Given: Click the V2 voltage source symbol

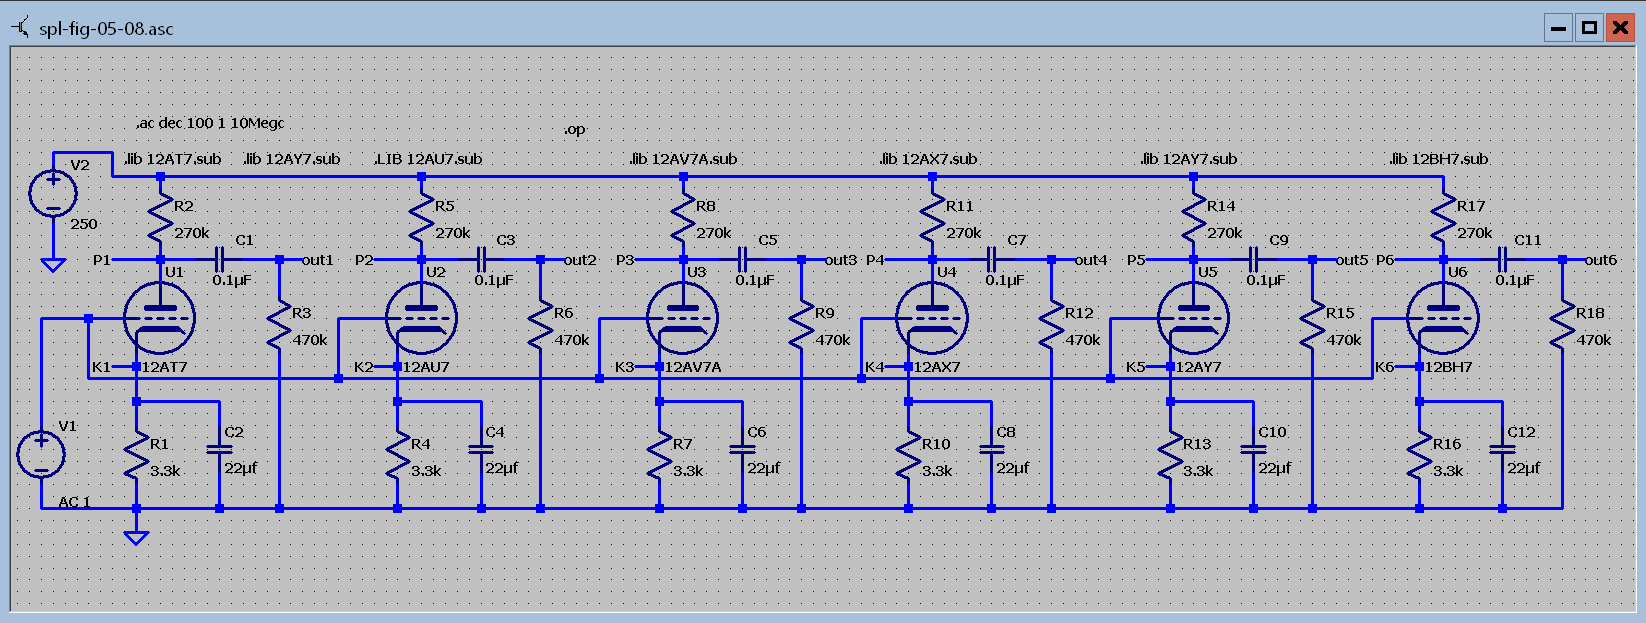Looking at the screenshot, I should [53, 194].
